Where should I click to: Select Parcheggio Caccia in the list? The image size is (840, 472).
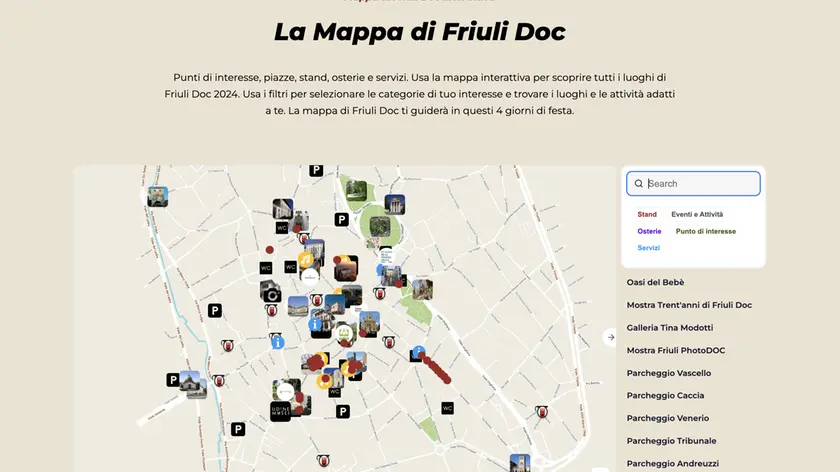pos(665,395)
